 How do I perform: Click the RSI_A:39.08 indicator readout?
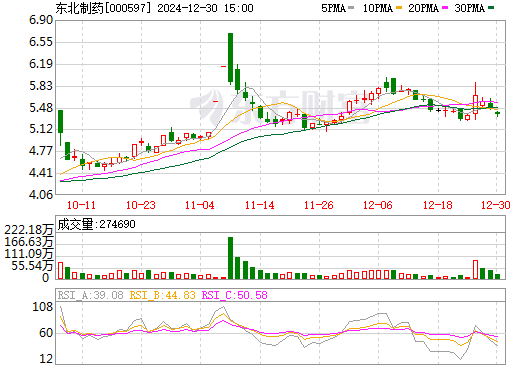(x=91, y=295)
